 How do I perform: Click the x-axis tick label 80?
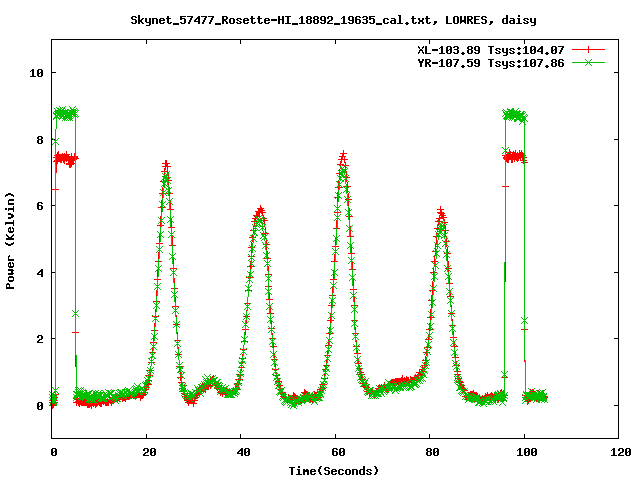(433, 452)
